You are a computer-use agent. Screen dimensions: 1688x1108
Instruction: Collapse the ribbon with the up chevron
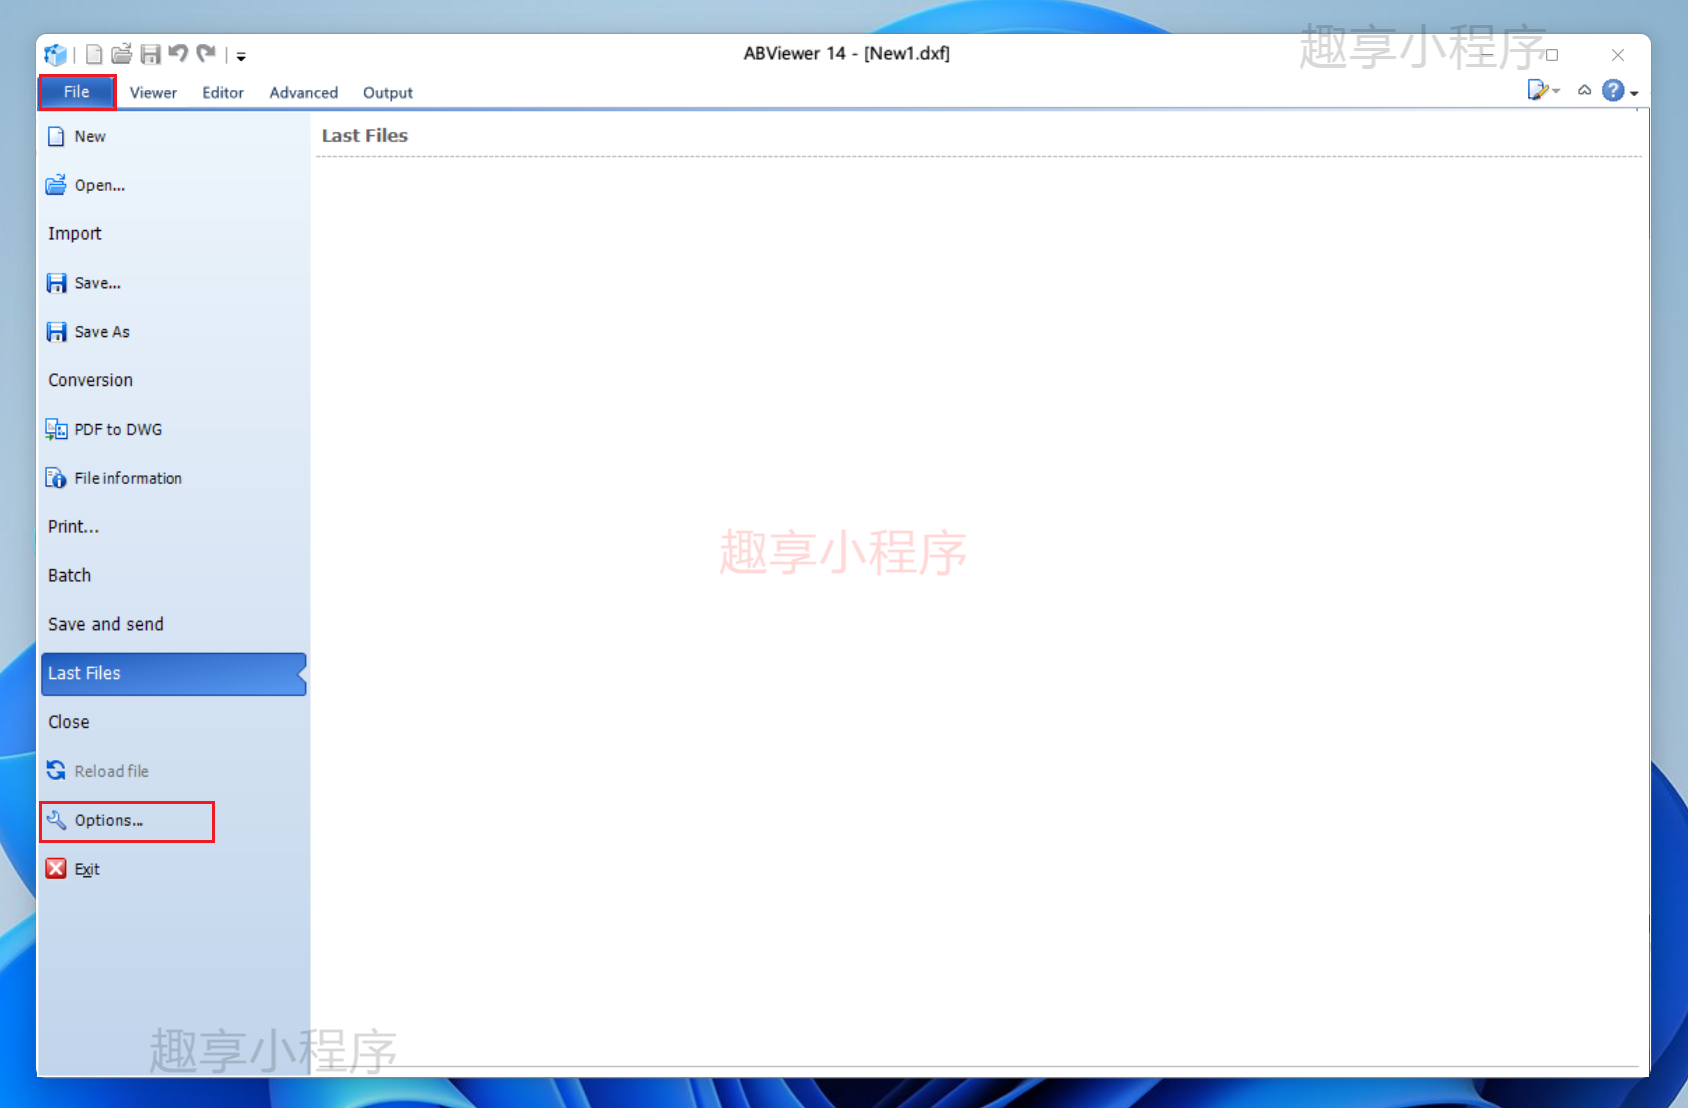1585,91
